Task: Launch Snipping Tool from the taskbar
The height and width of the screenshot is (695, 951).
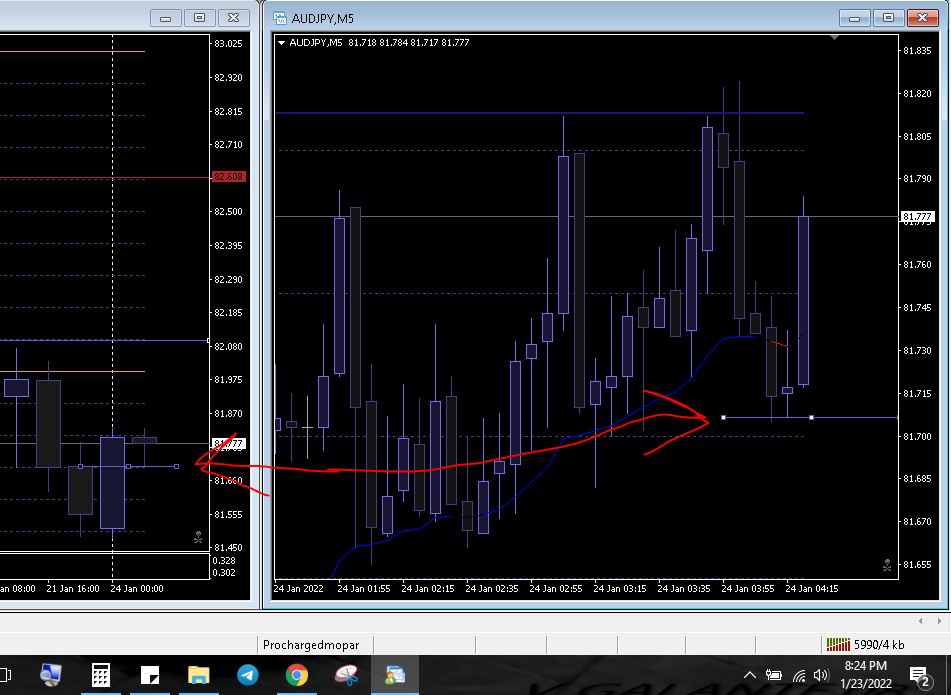Action: click(x=345, y=675)
